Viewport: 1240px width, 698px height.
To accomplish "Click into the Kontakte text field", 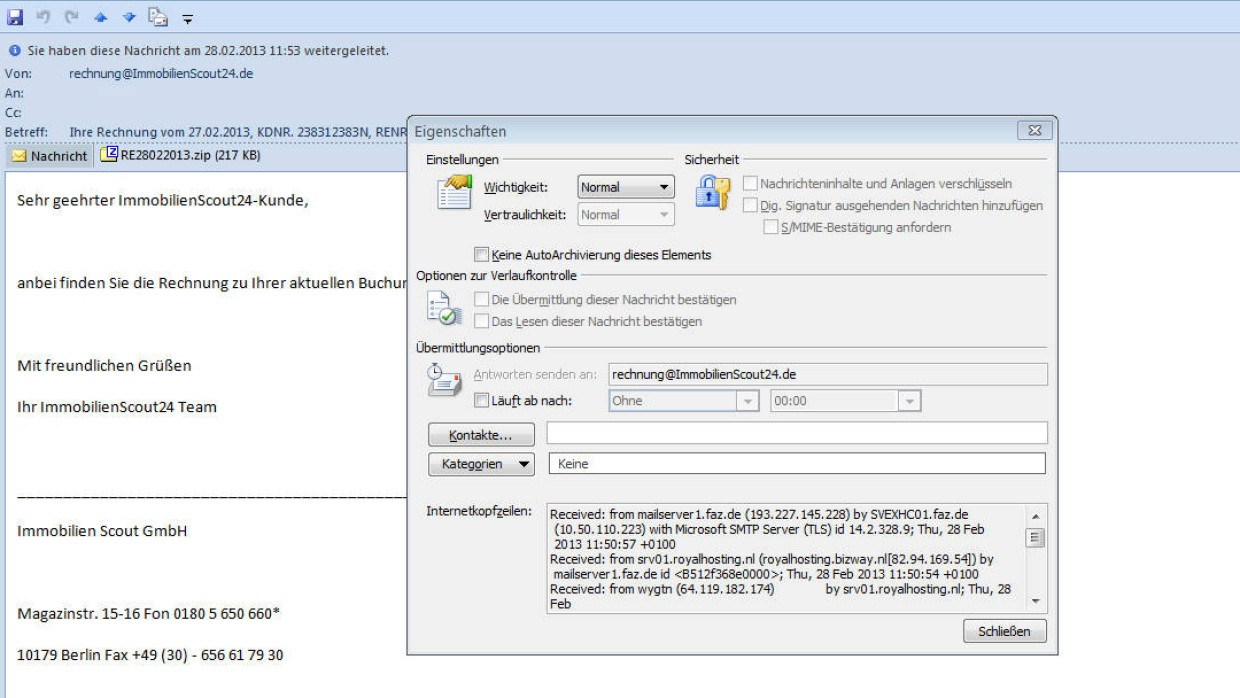I will 796,433.
